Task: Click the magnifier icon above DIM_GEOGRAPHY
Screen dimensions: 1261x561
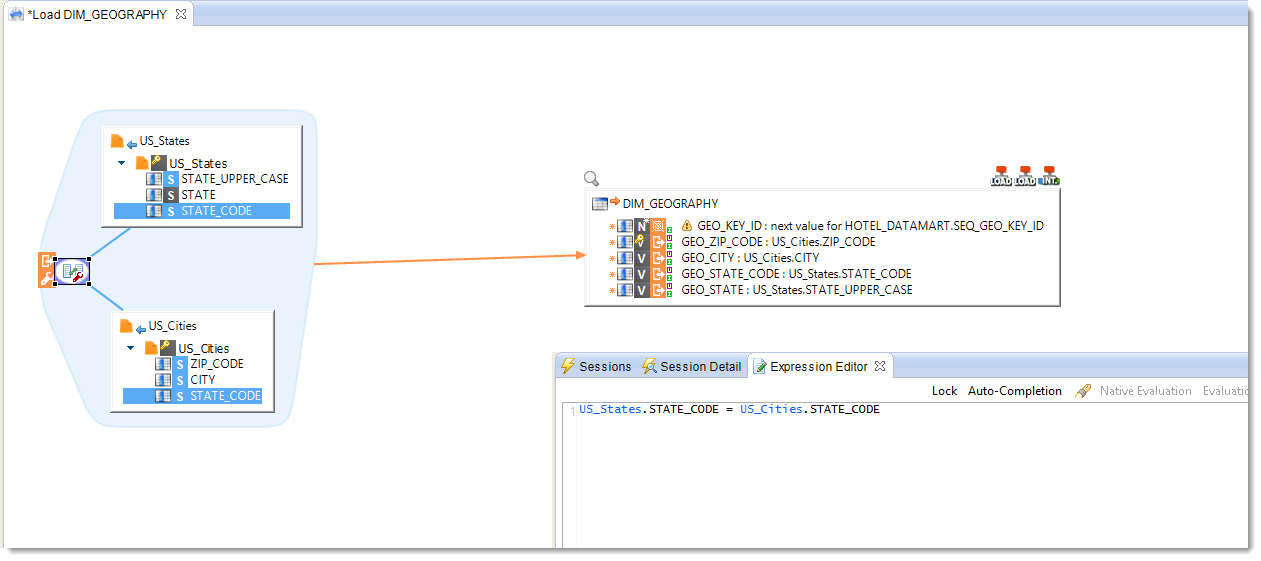Action: click(591, 179)
